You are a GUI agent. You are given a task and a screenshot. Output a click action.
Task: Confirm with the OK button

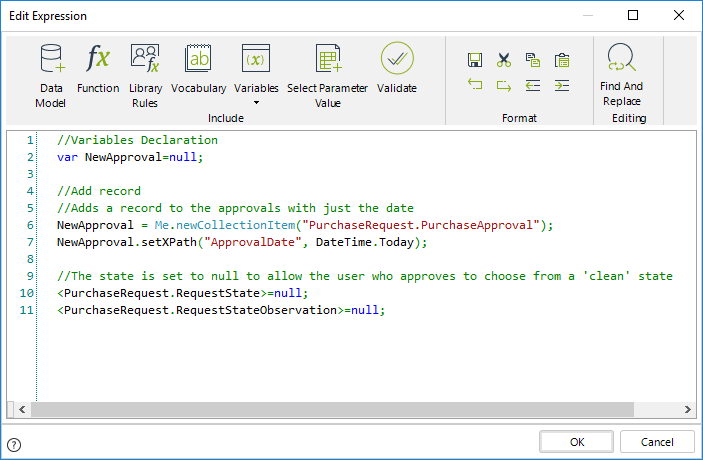point(577,442)
